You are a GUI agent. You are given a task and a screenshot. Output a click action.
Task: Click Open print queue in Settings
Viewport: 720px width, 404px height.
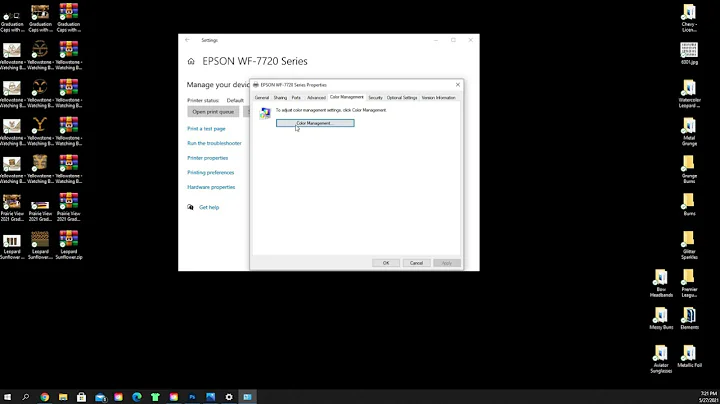coord(213,112)
